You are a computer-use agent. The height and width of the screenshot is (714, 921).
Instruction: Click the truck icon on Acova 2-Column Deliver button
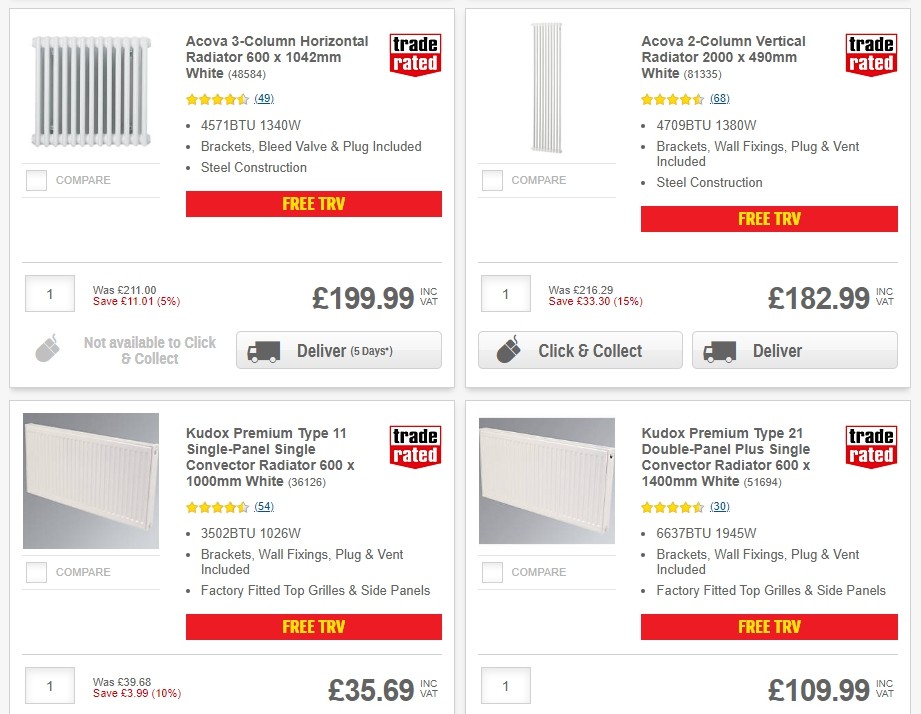click(x=723, y=350)
